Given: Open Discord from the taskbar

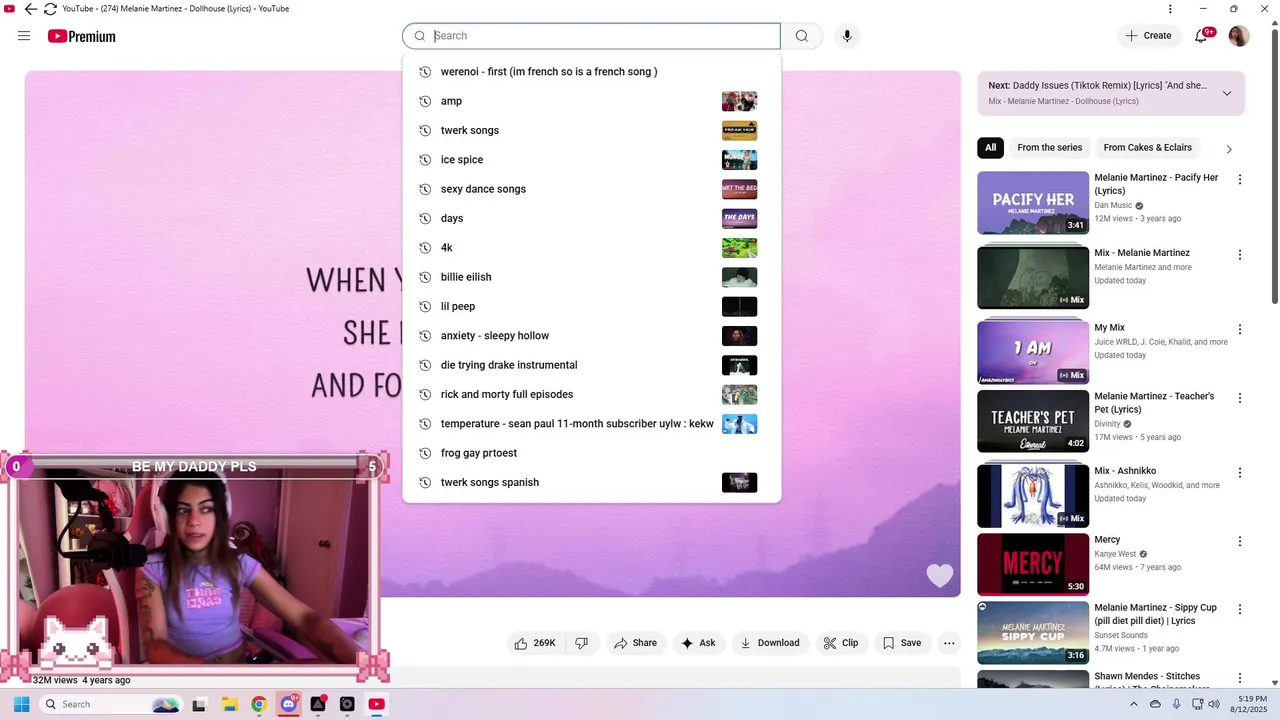Looking at the screenshot, I should (x=289, y=704).
